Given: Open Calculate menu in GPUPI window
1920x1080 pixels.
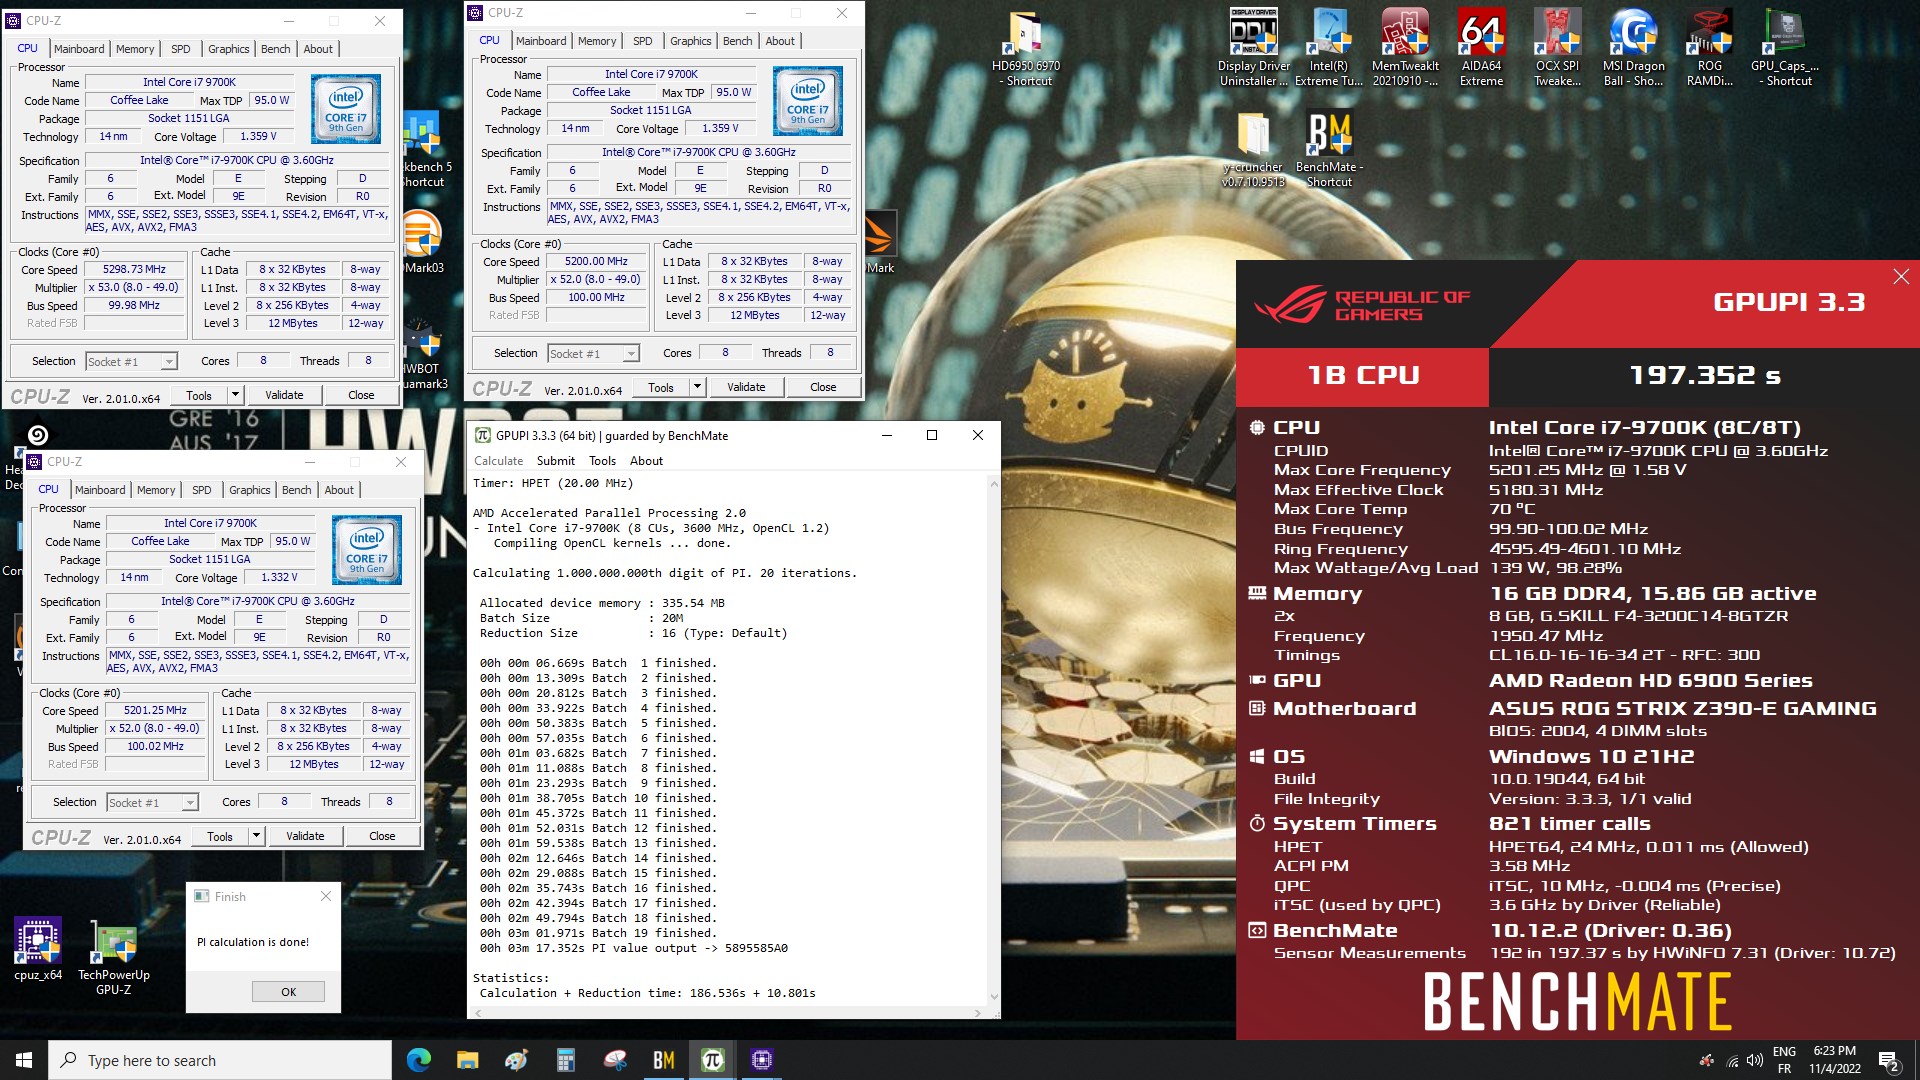Looking at the screenshot, I should click(498, 461).
